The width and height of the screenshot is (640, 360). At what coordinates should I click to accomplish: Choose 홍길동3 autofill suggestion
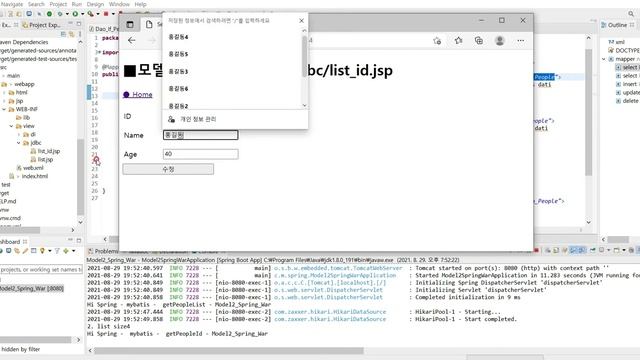233,71
